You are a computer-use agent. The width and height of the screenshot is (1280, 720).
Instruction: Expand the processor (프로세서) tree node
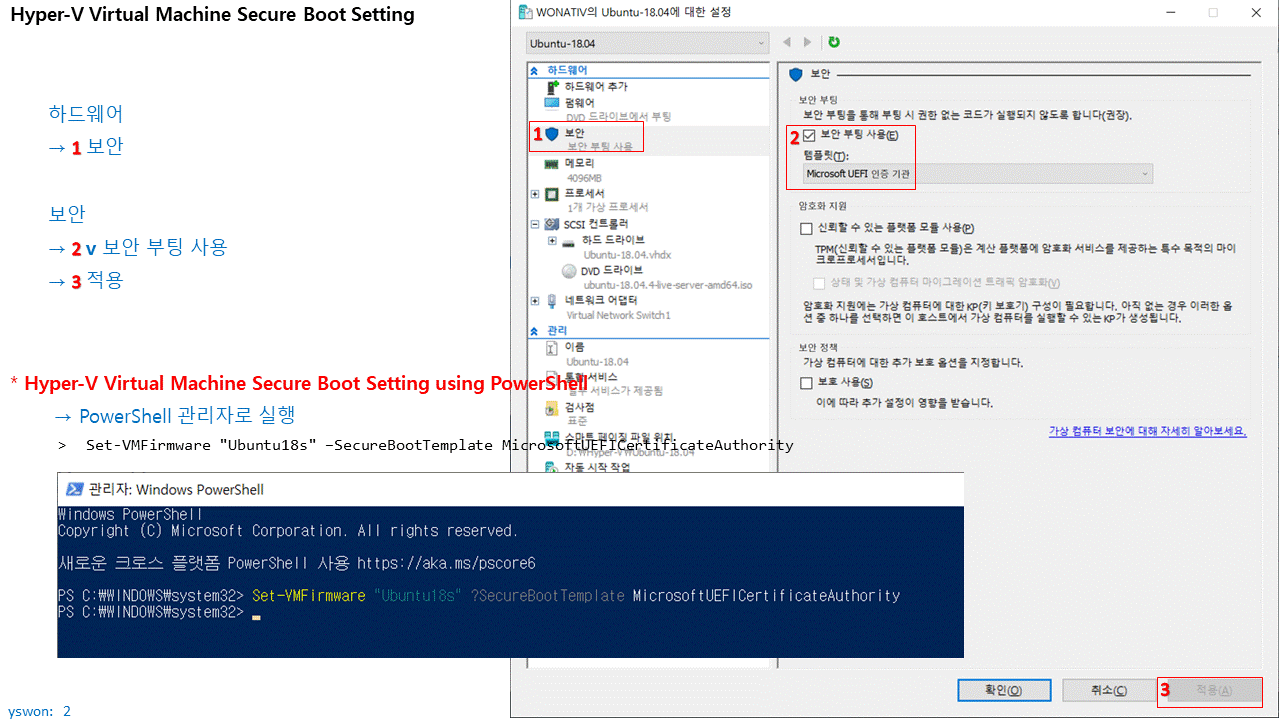[536, 193]
